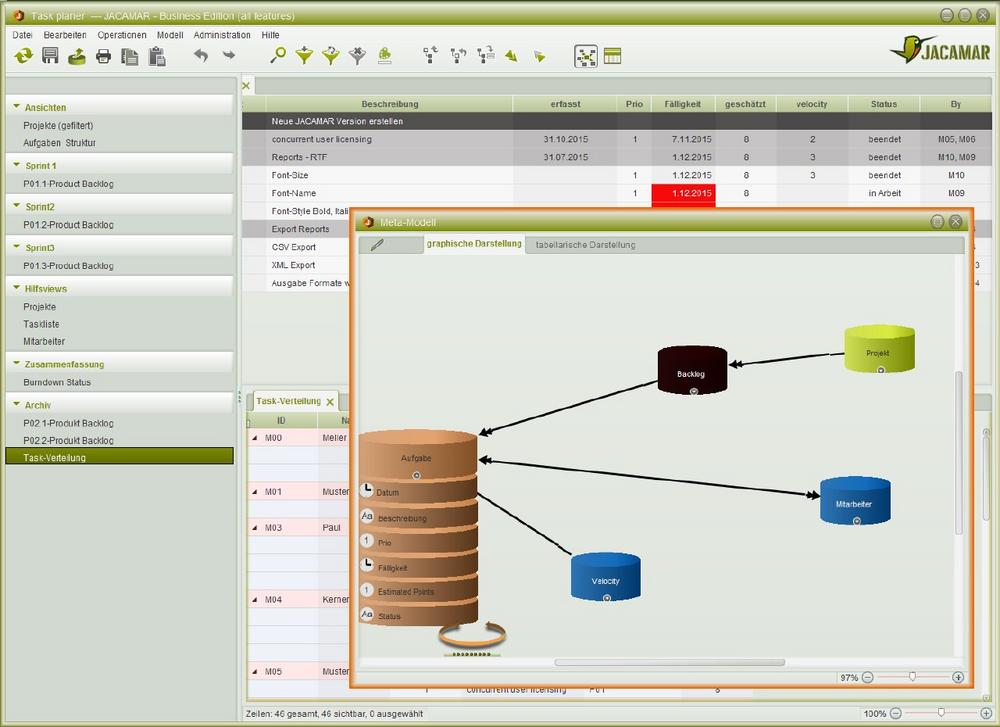Collapse the M03 row triangle

(x=255, y=528)
